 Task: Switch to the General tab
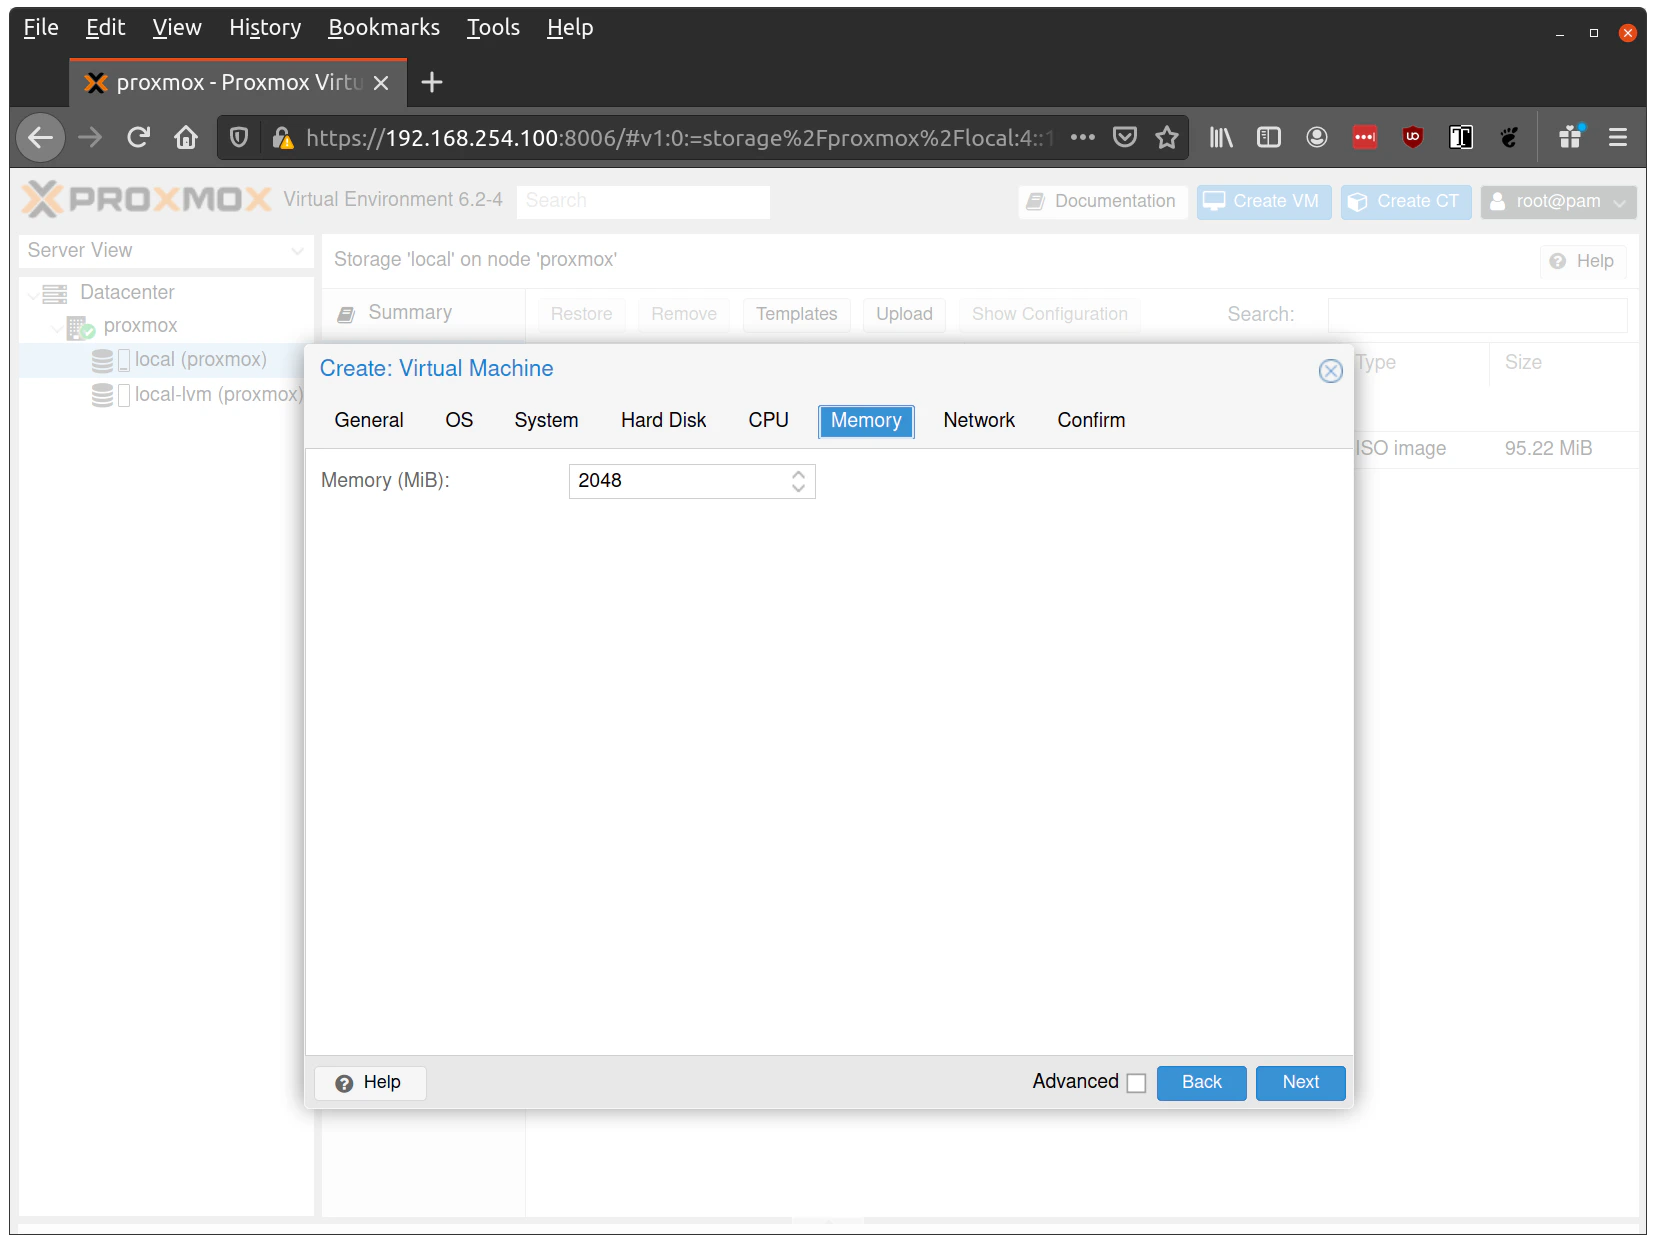[x=369, y=421]
